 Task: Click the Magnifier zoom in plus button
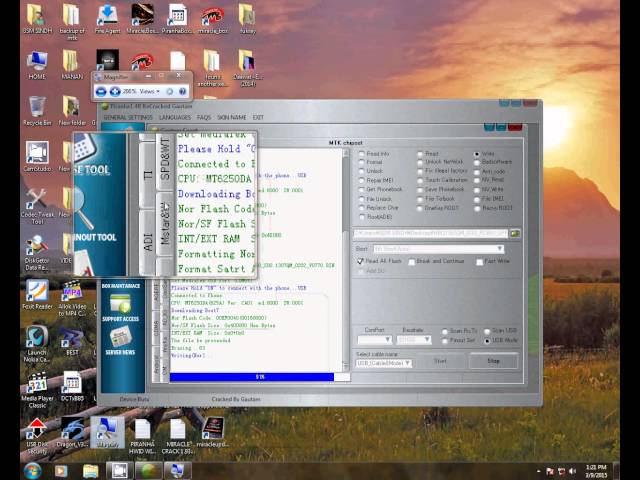(115, 91)
